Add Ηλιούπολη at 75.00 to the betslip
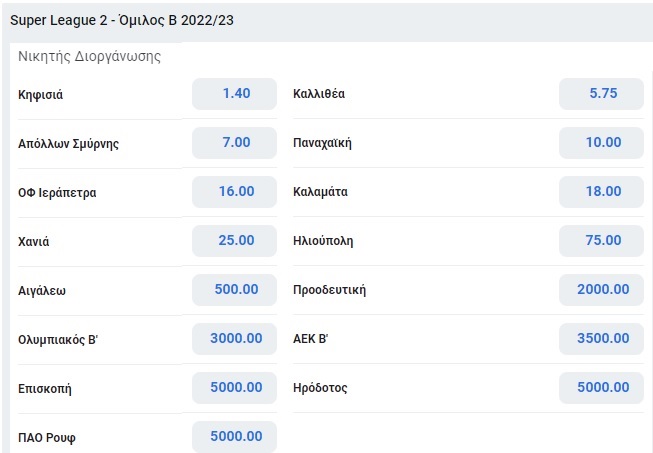The width and height of the screenshot is (653, 453). pyautogui.click(x=601, y=241)
